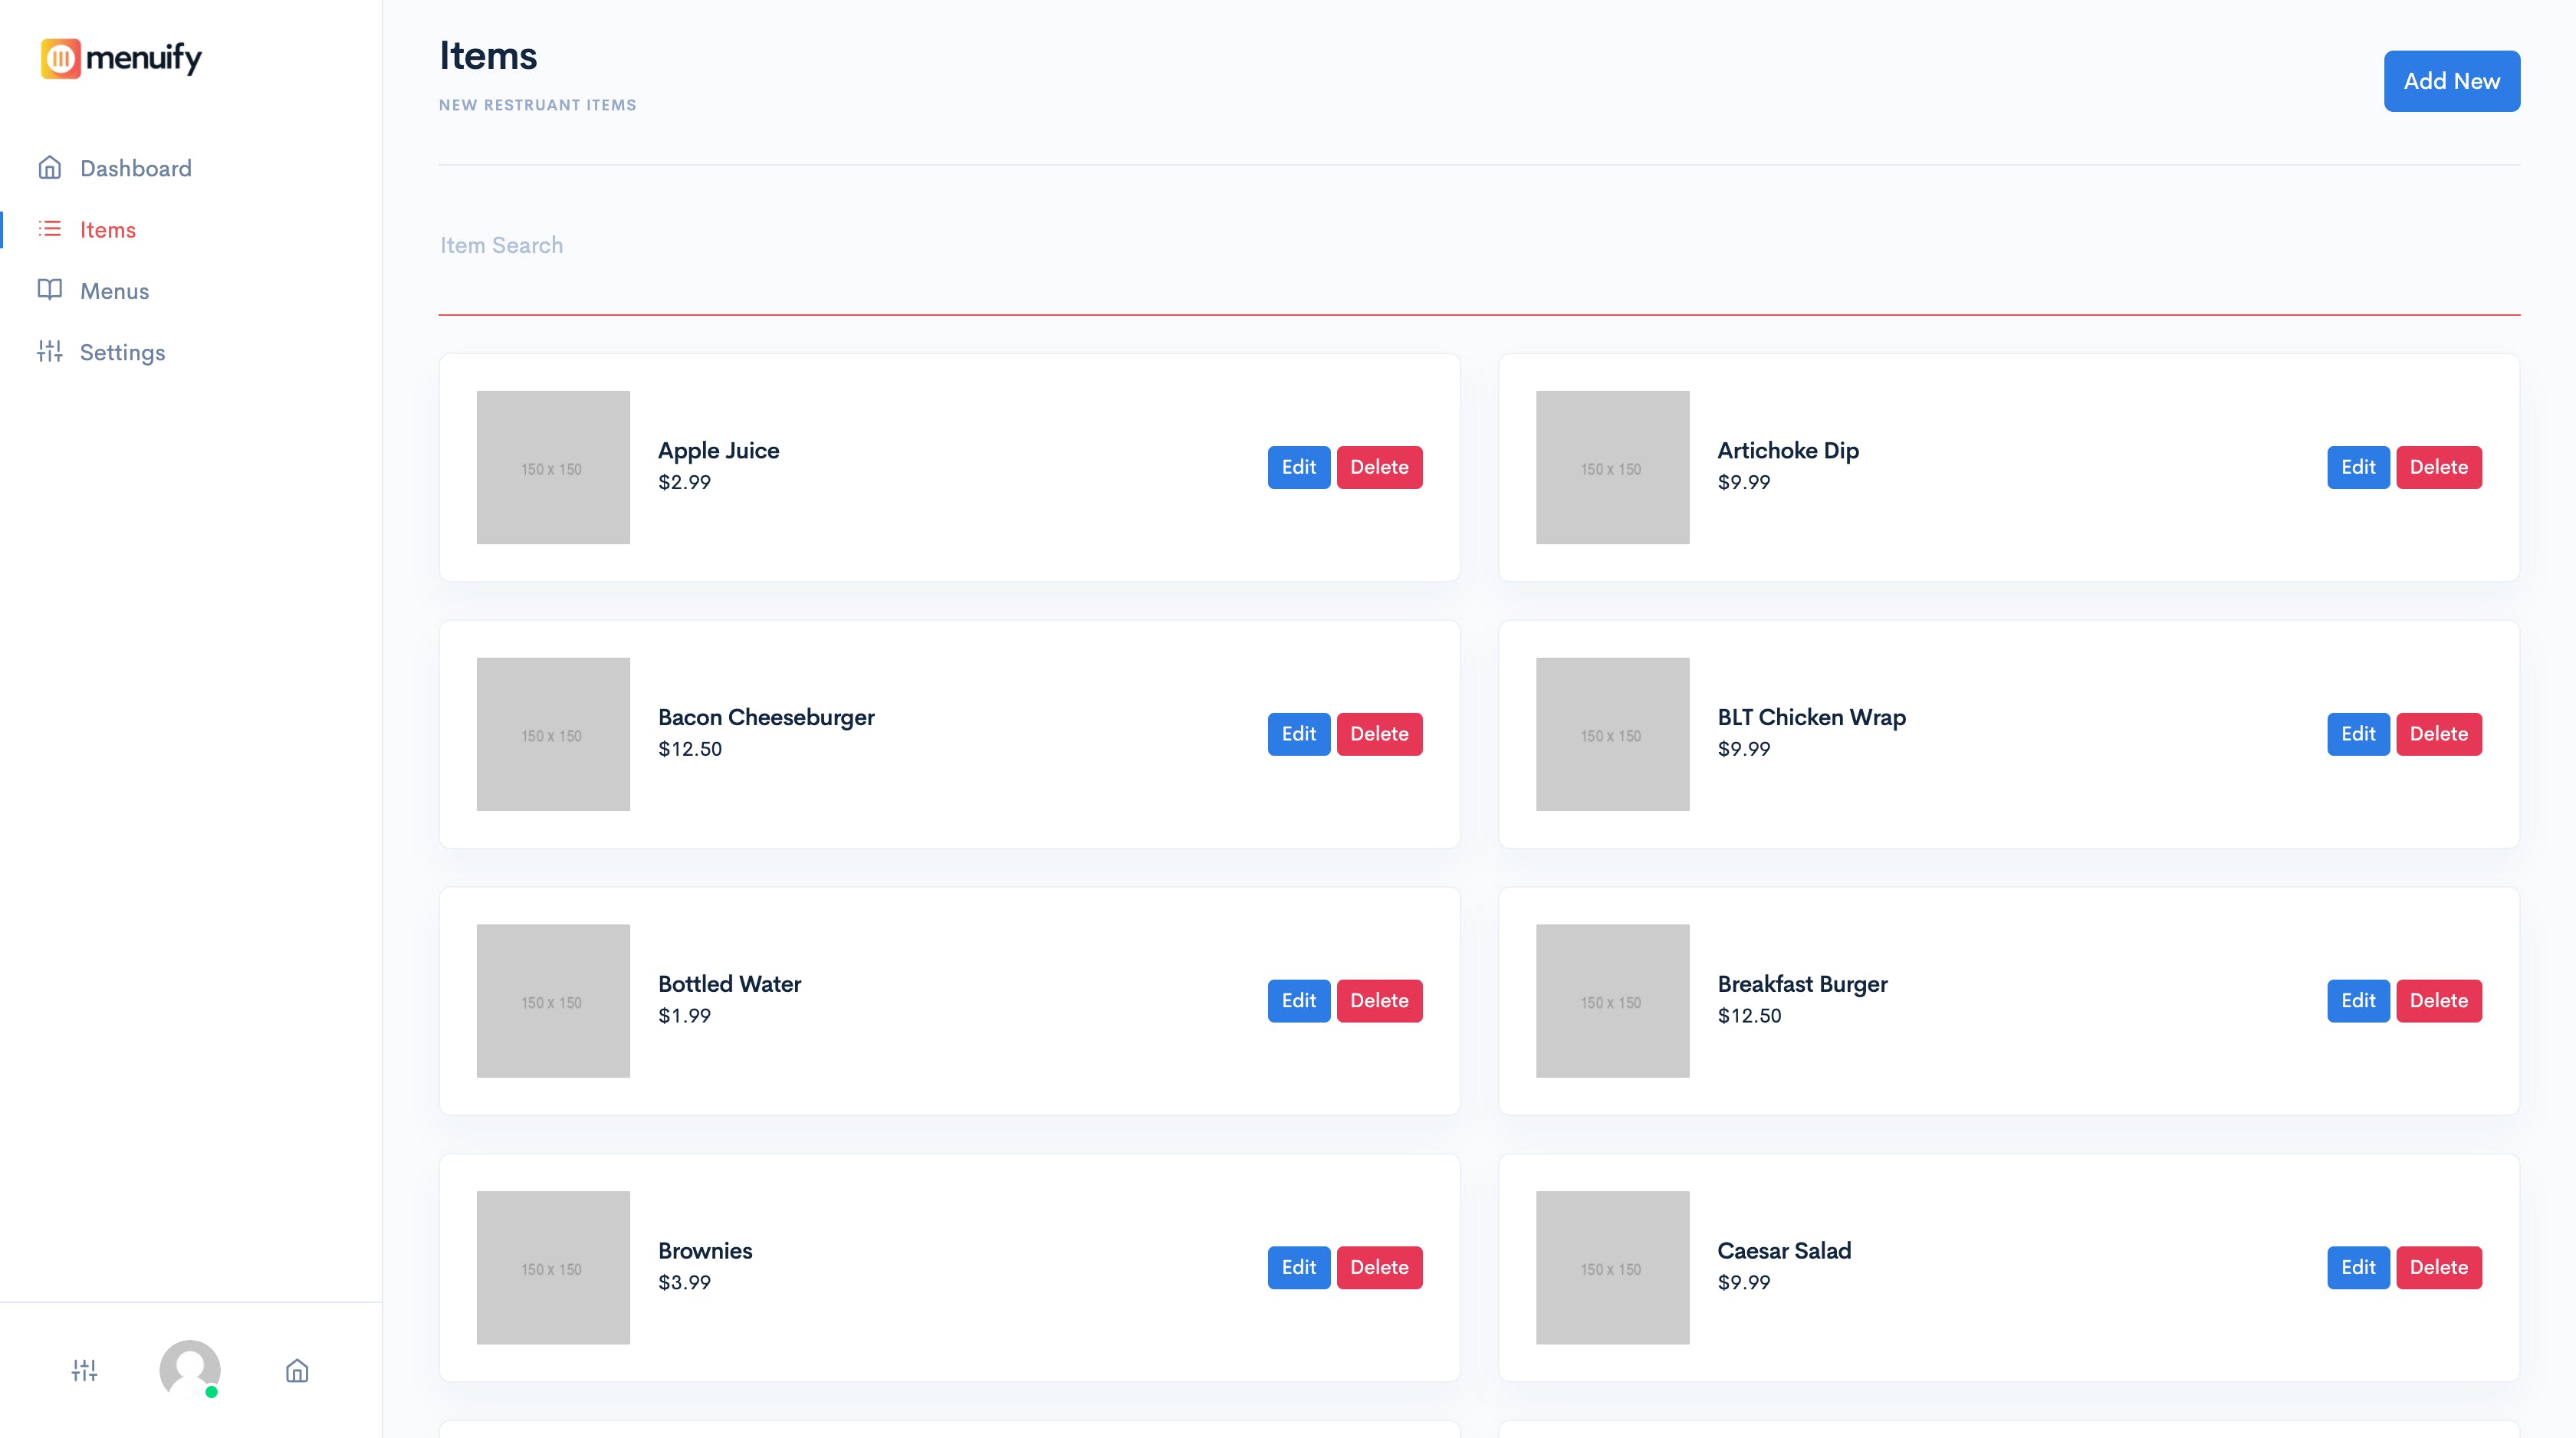Click the NEW RESTRUANT ITEMS subtitle
The image size is (2576, 1438).
(x=538, y=105)
